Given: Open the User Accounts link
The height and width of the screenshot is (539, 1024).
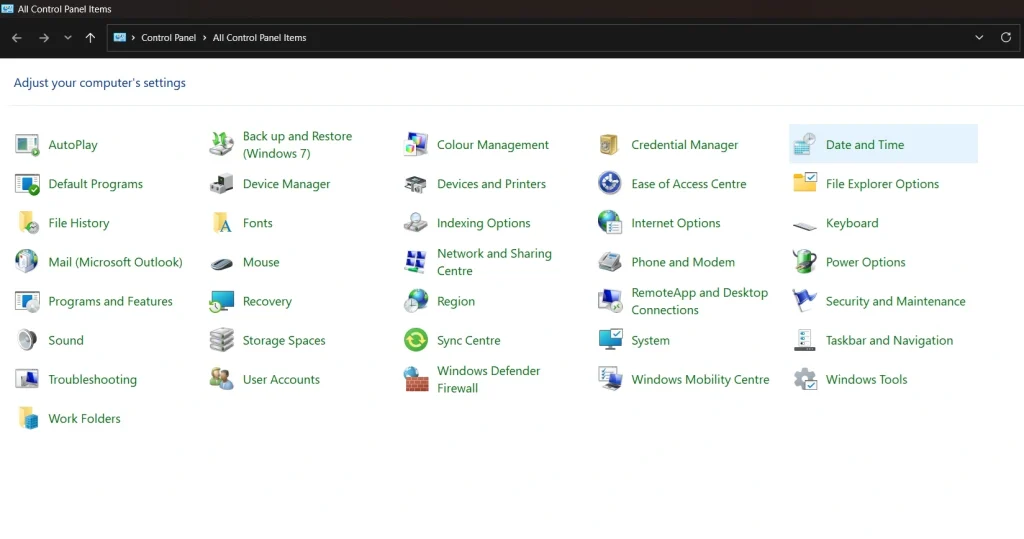Looking at the screenshot, I should tap(281, 380).
